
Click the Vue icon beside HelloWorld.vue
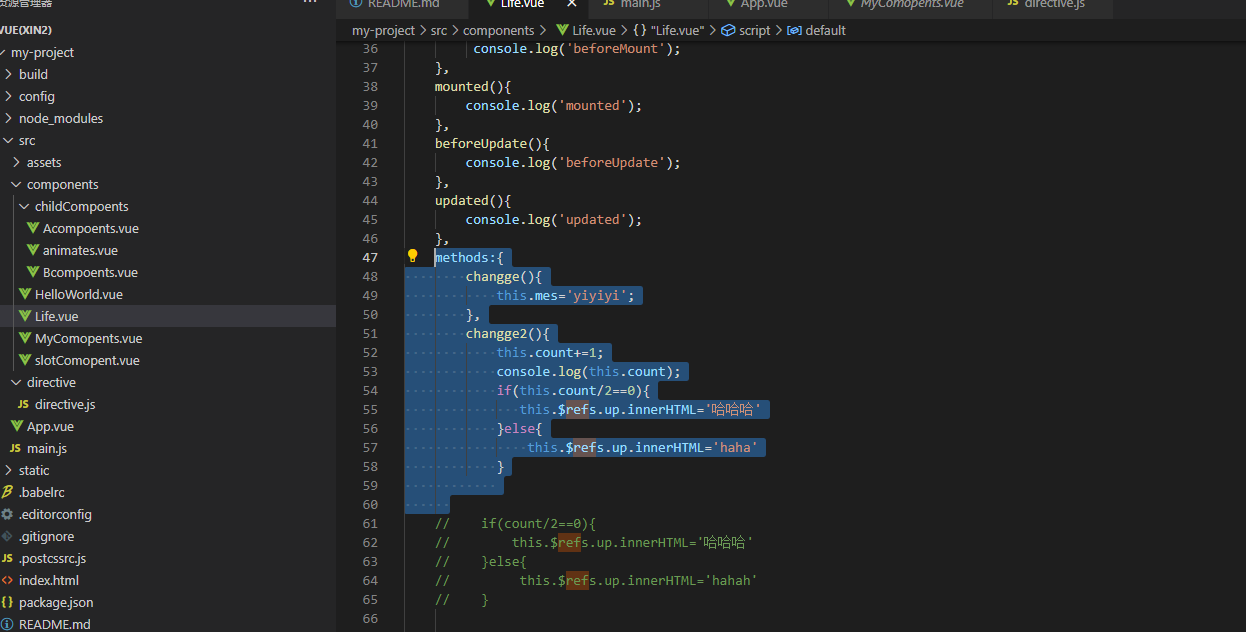[x=25, y=294]
